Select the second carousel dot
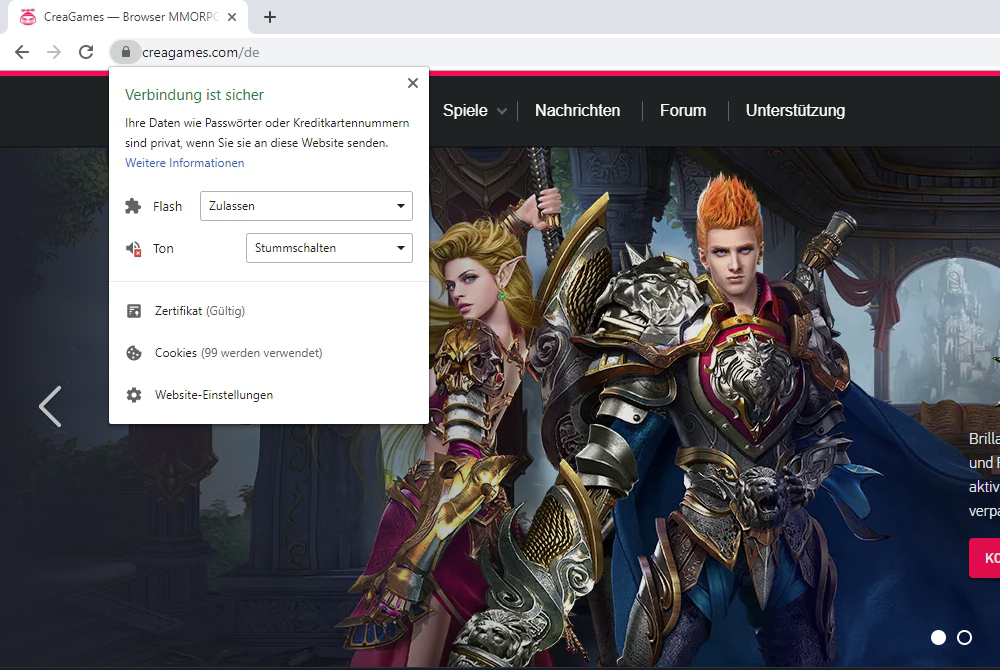The width and height of the screenshot is (1000, 670). click(x=964, y=637)
